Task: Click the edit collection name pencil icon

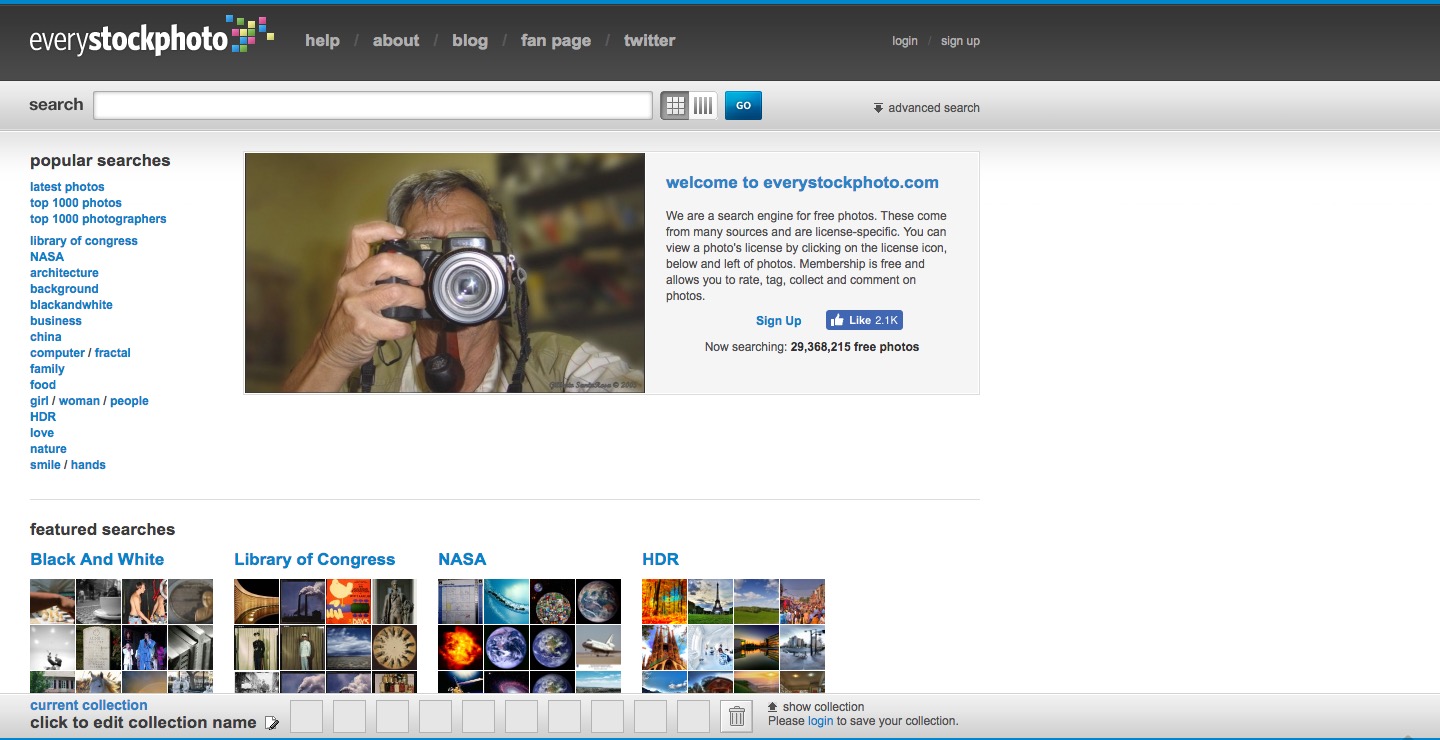Action: (272, 723)
